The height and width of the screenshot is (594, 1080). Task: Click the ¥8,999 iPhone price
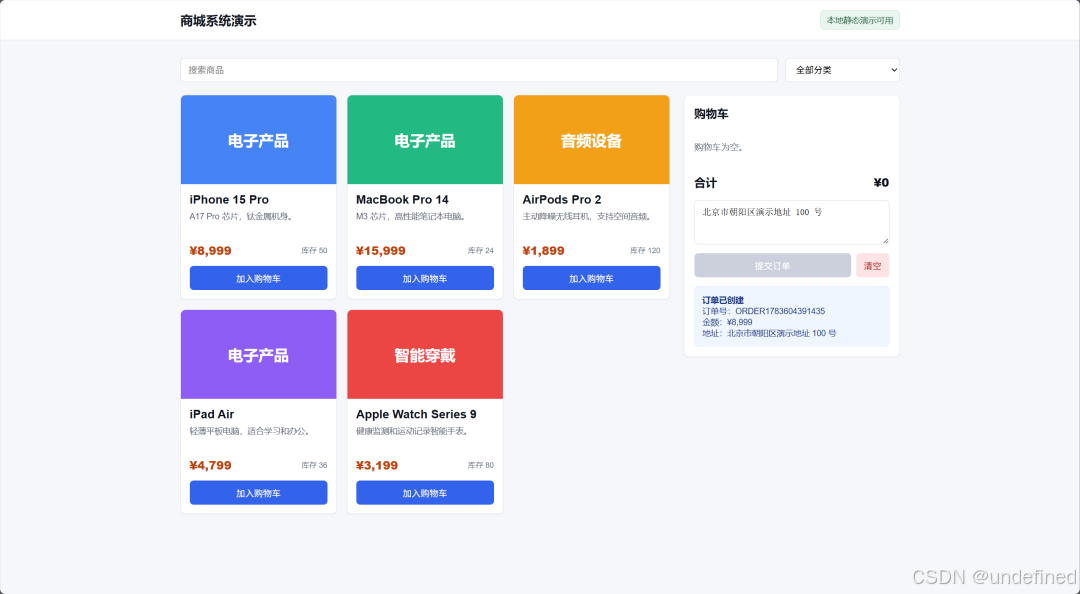click(211, 251)
